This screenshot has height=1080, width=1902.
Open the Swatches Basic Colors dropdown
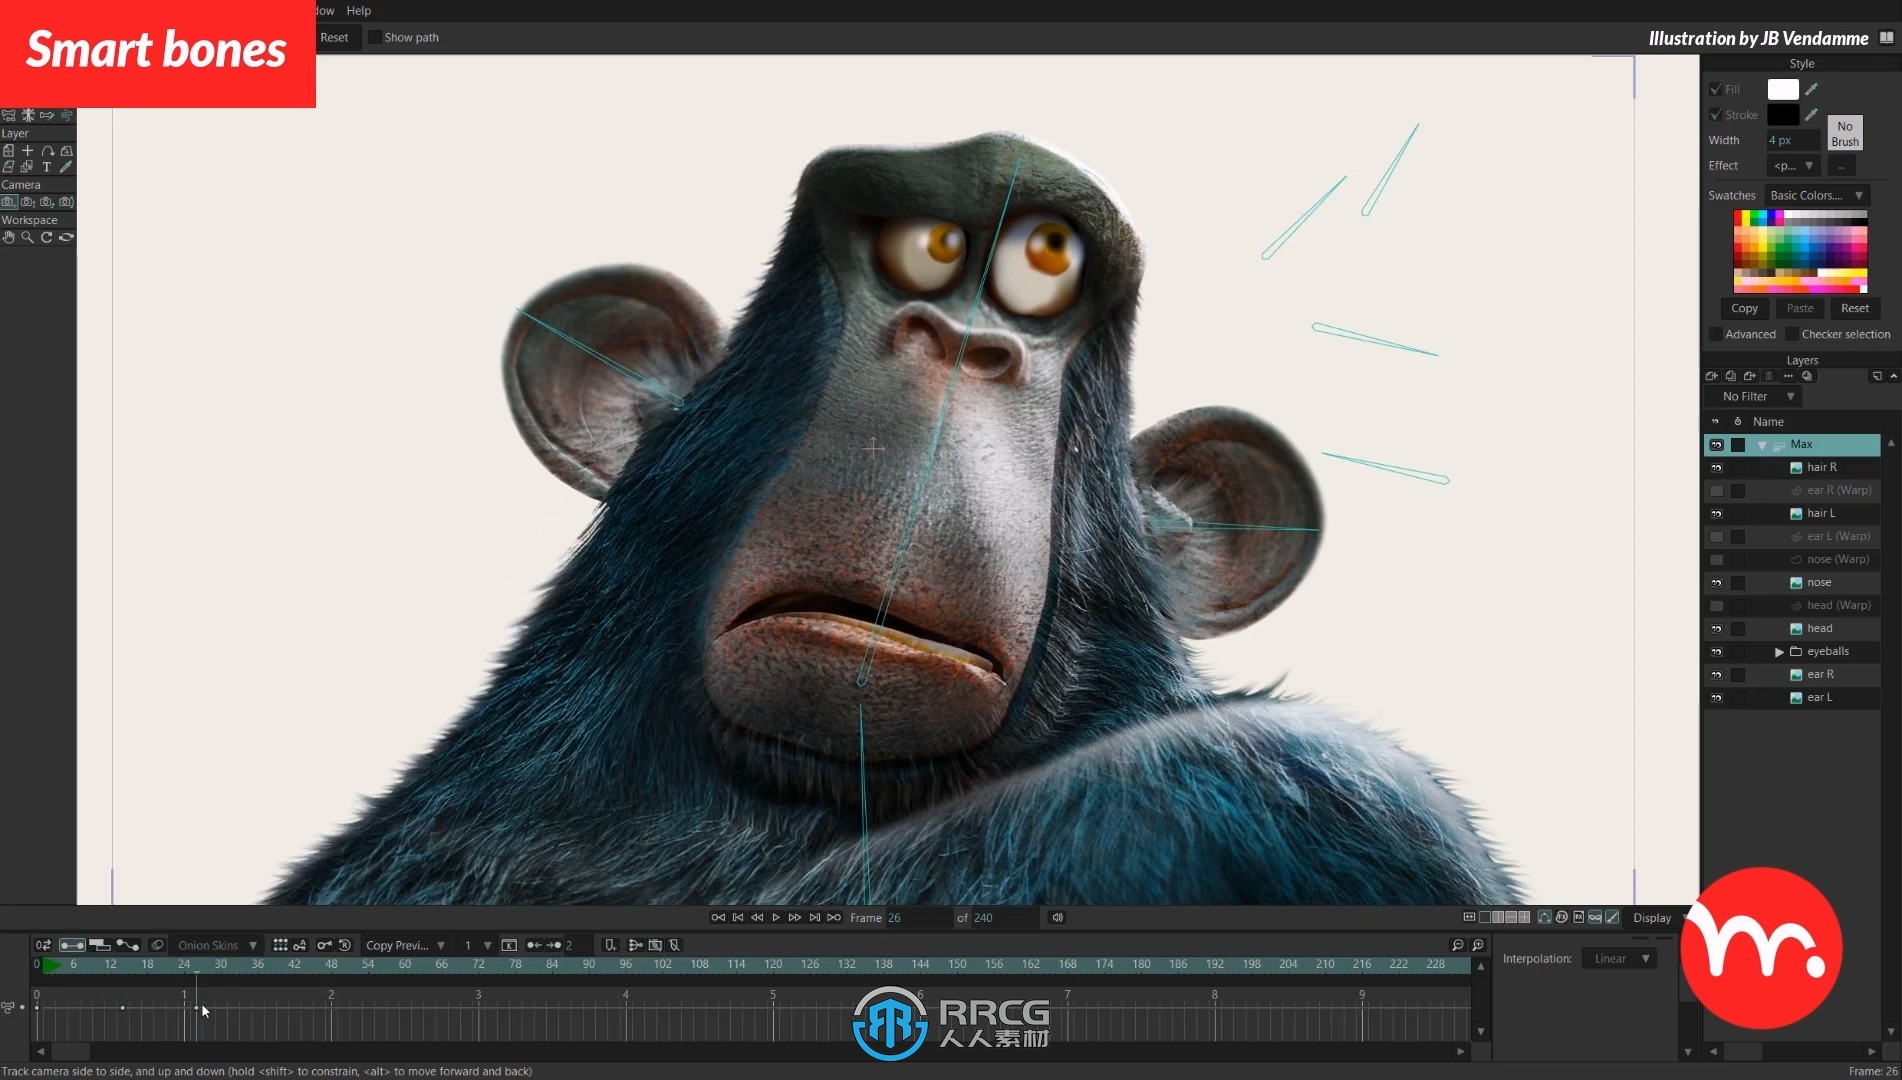click(1816, 195)
